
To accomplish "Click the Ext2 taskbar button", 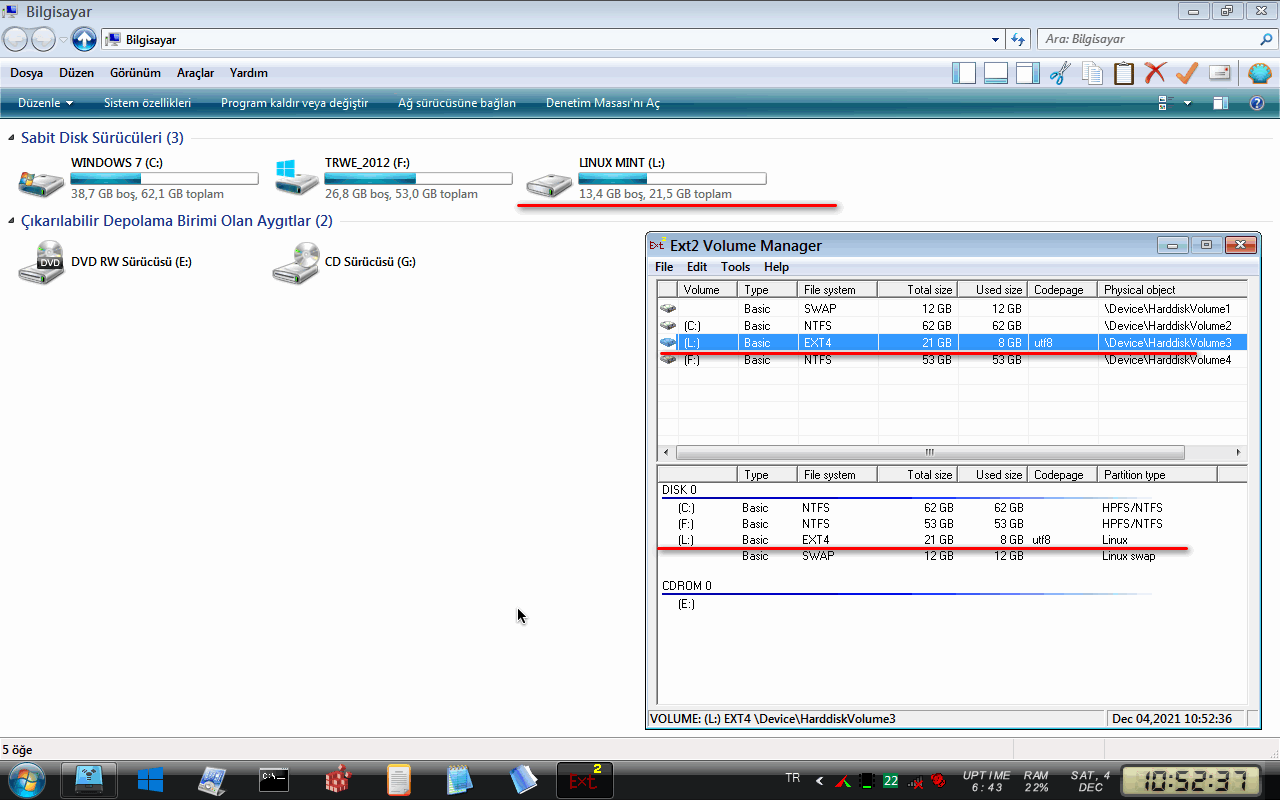I will (x=585, y=780).
